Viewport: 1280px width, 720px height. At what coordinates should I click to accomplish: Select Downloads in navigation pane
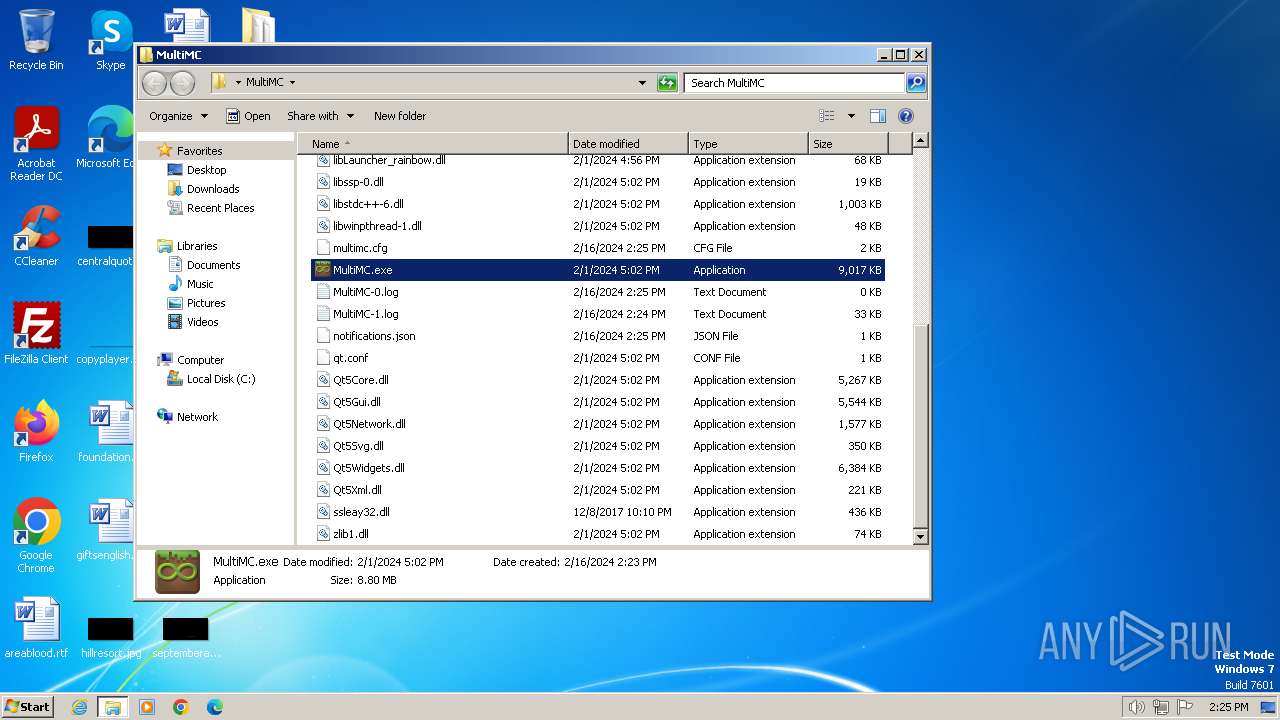click(x=213, y=189)
